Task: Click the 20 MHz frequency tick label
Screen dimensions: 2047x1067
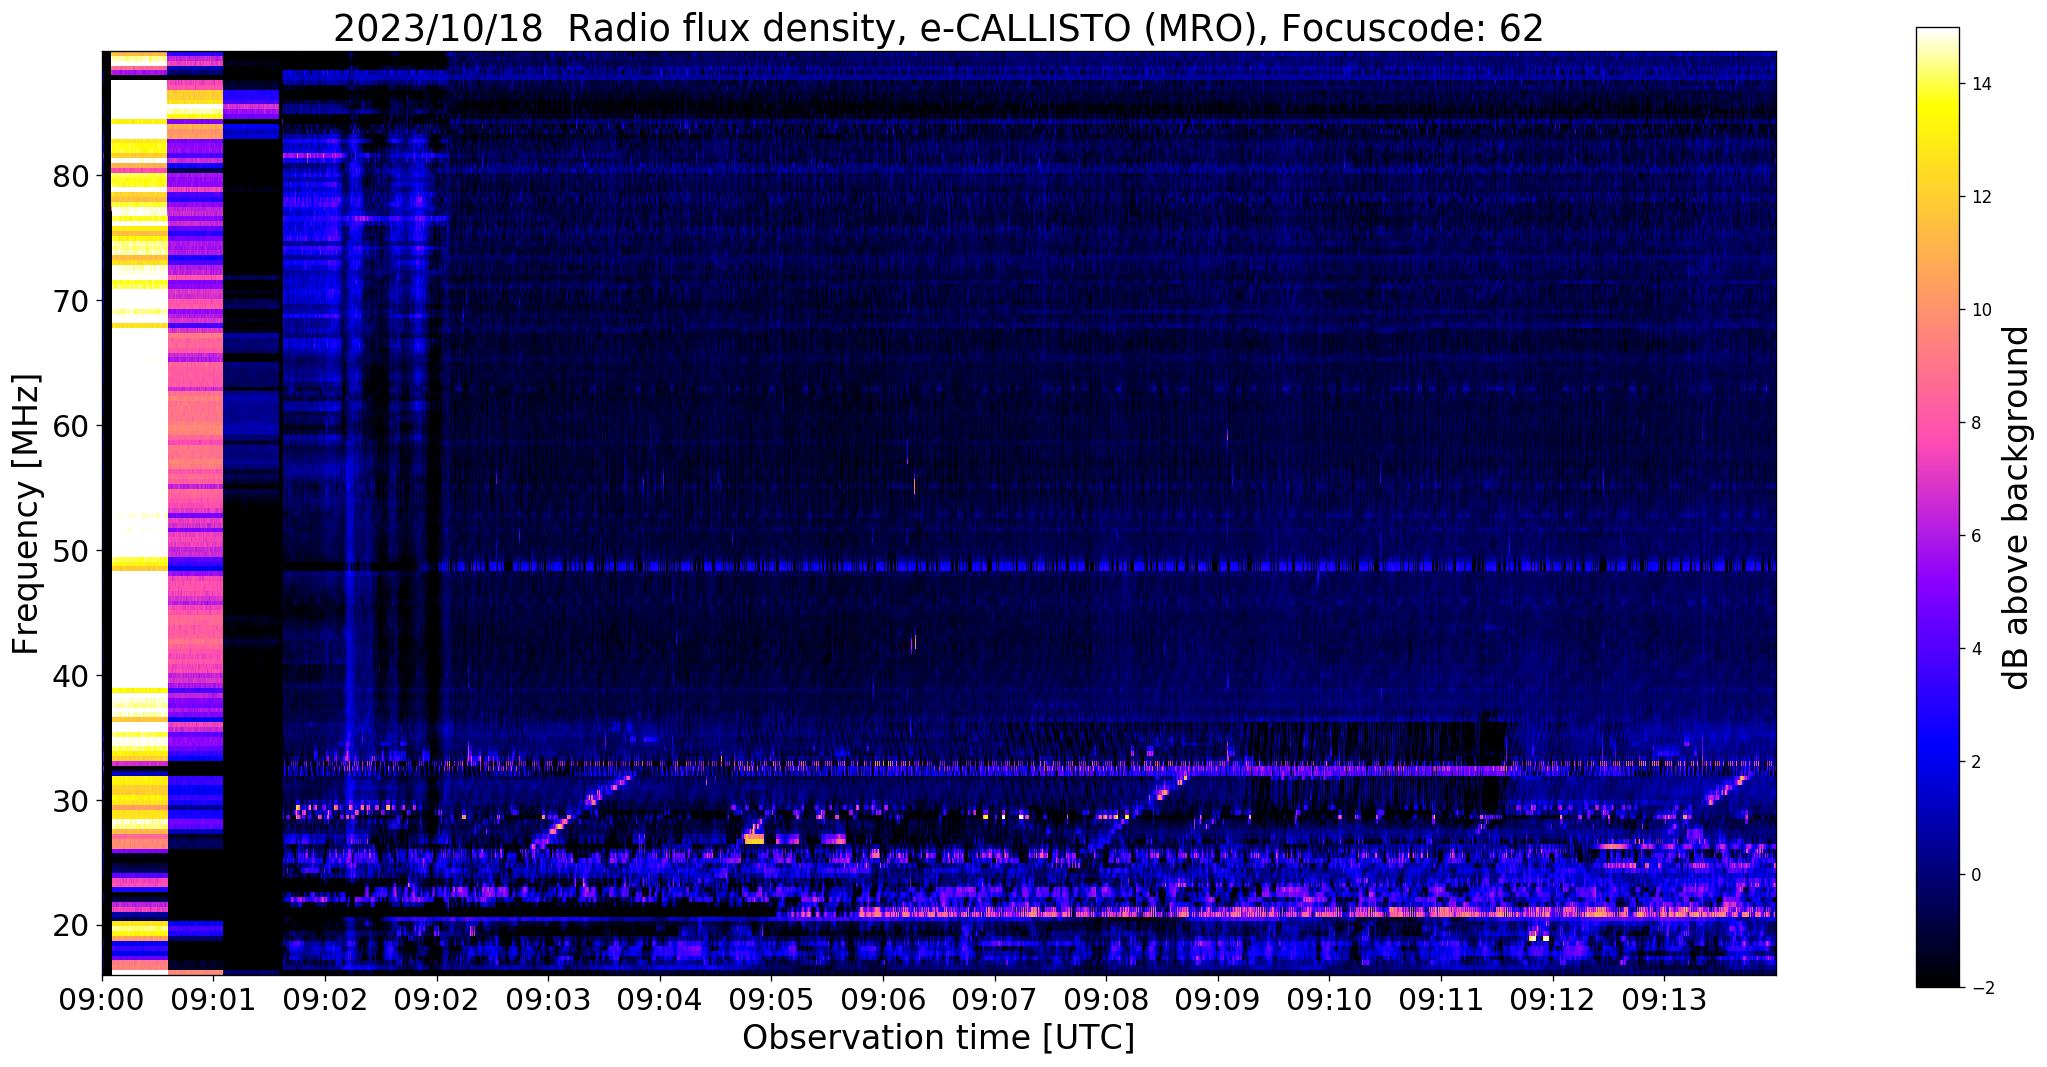Action: pos(71,927)
